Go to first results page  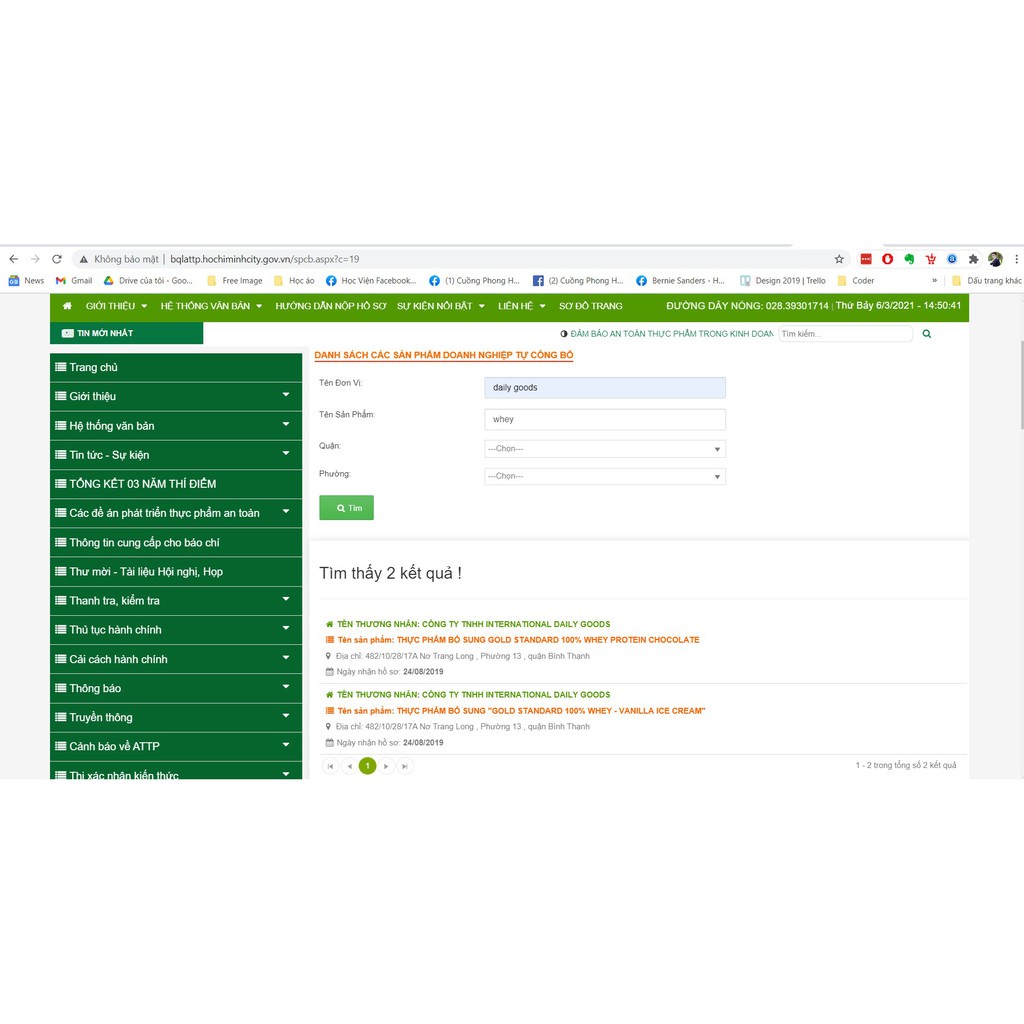(x=330, y=766)
